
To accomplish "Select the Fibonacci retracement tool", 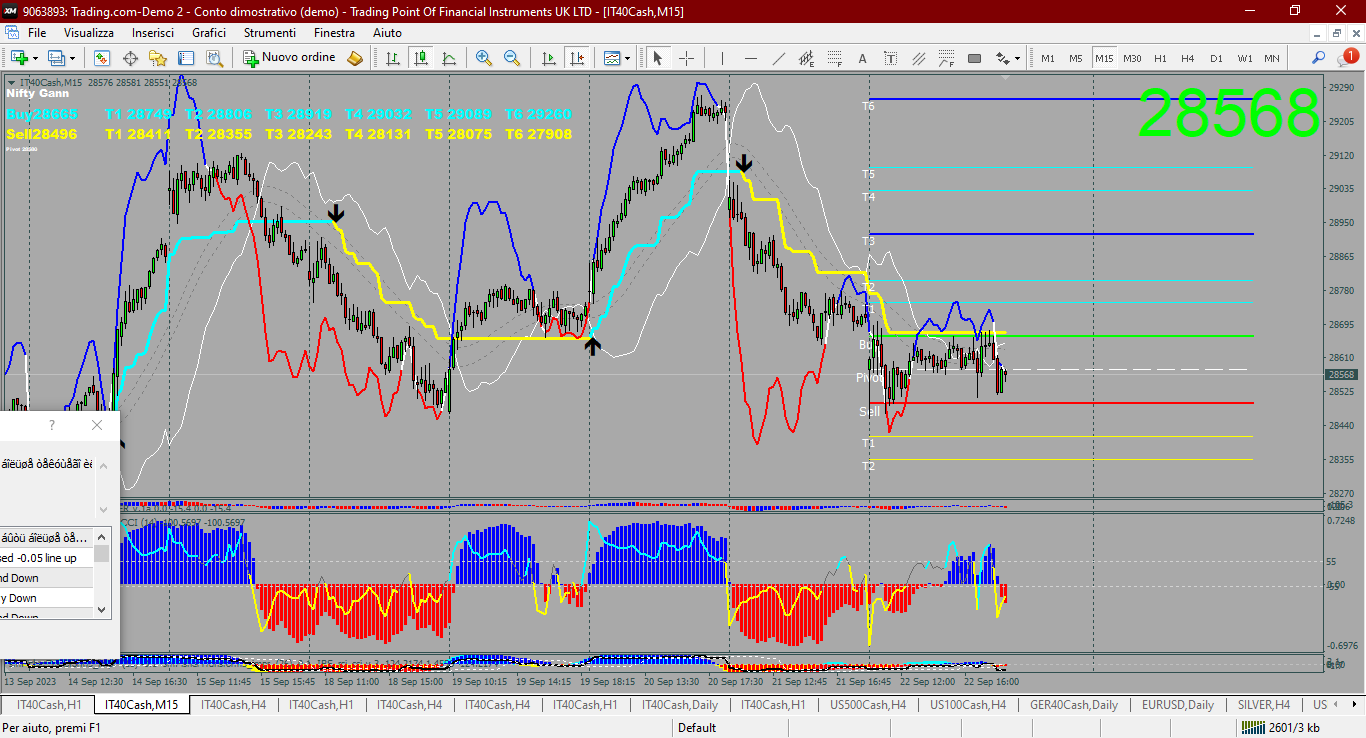I will (x=834, y=58).
